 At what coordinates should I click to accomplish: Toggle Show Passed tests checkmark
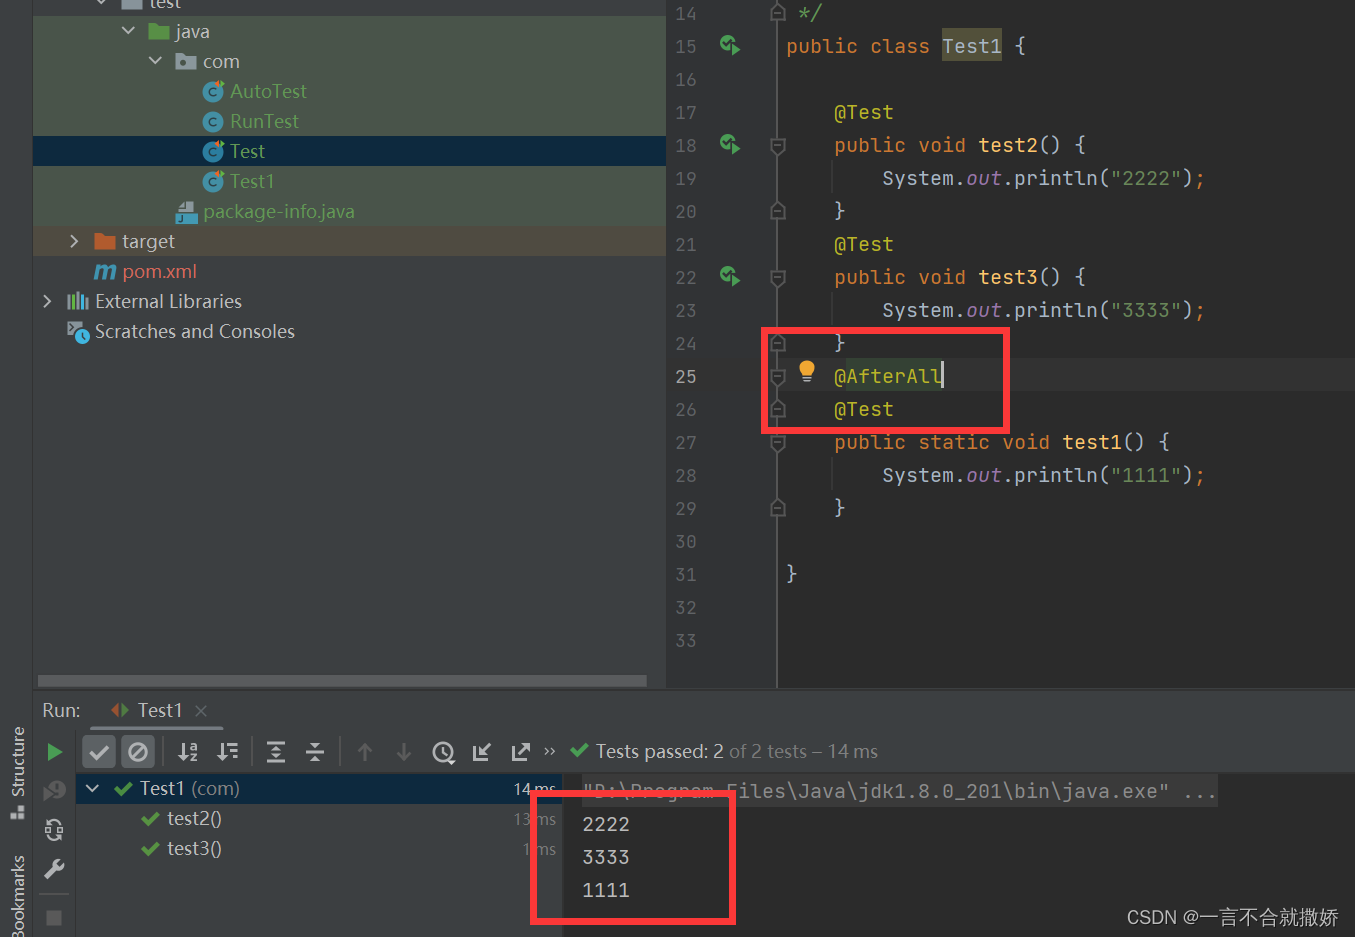tap(99, 751)
